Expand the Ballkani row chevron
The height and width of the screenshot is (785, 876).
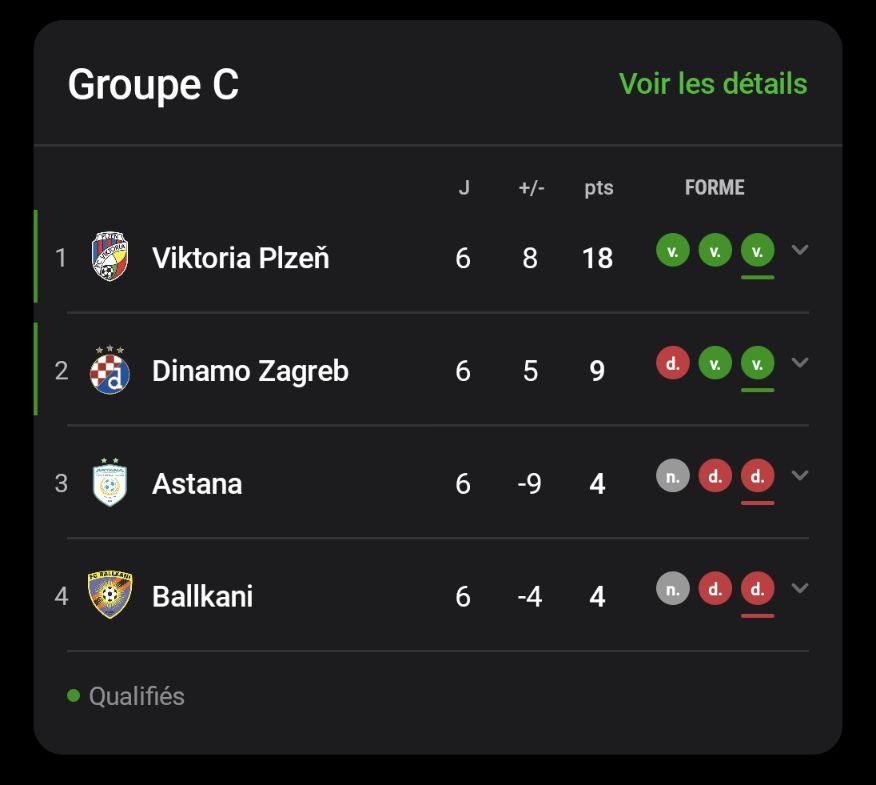click(799, 588)
